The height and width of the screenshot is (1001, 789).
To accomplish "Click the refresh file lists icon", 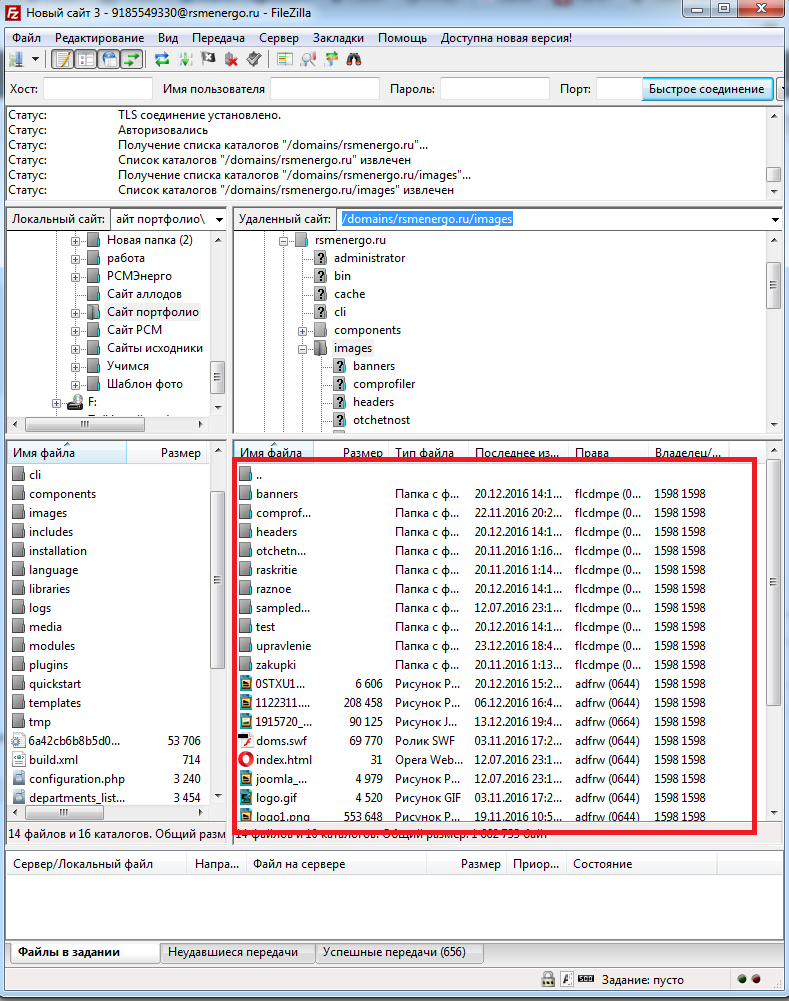I will pos(162,59).
